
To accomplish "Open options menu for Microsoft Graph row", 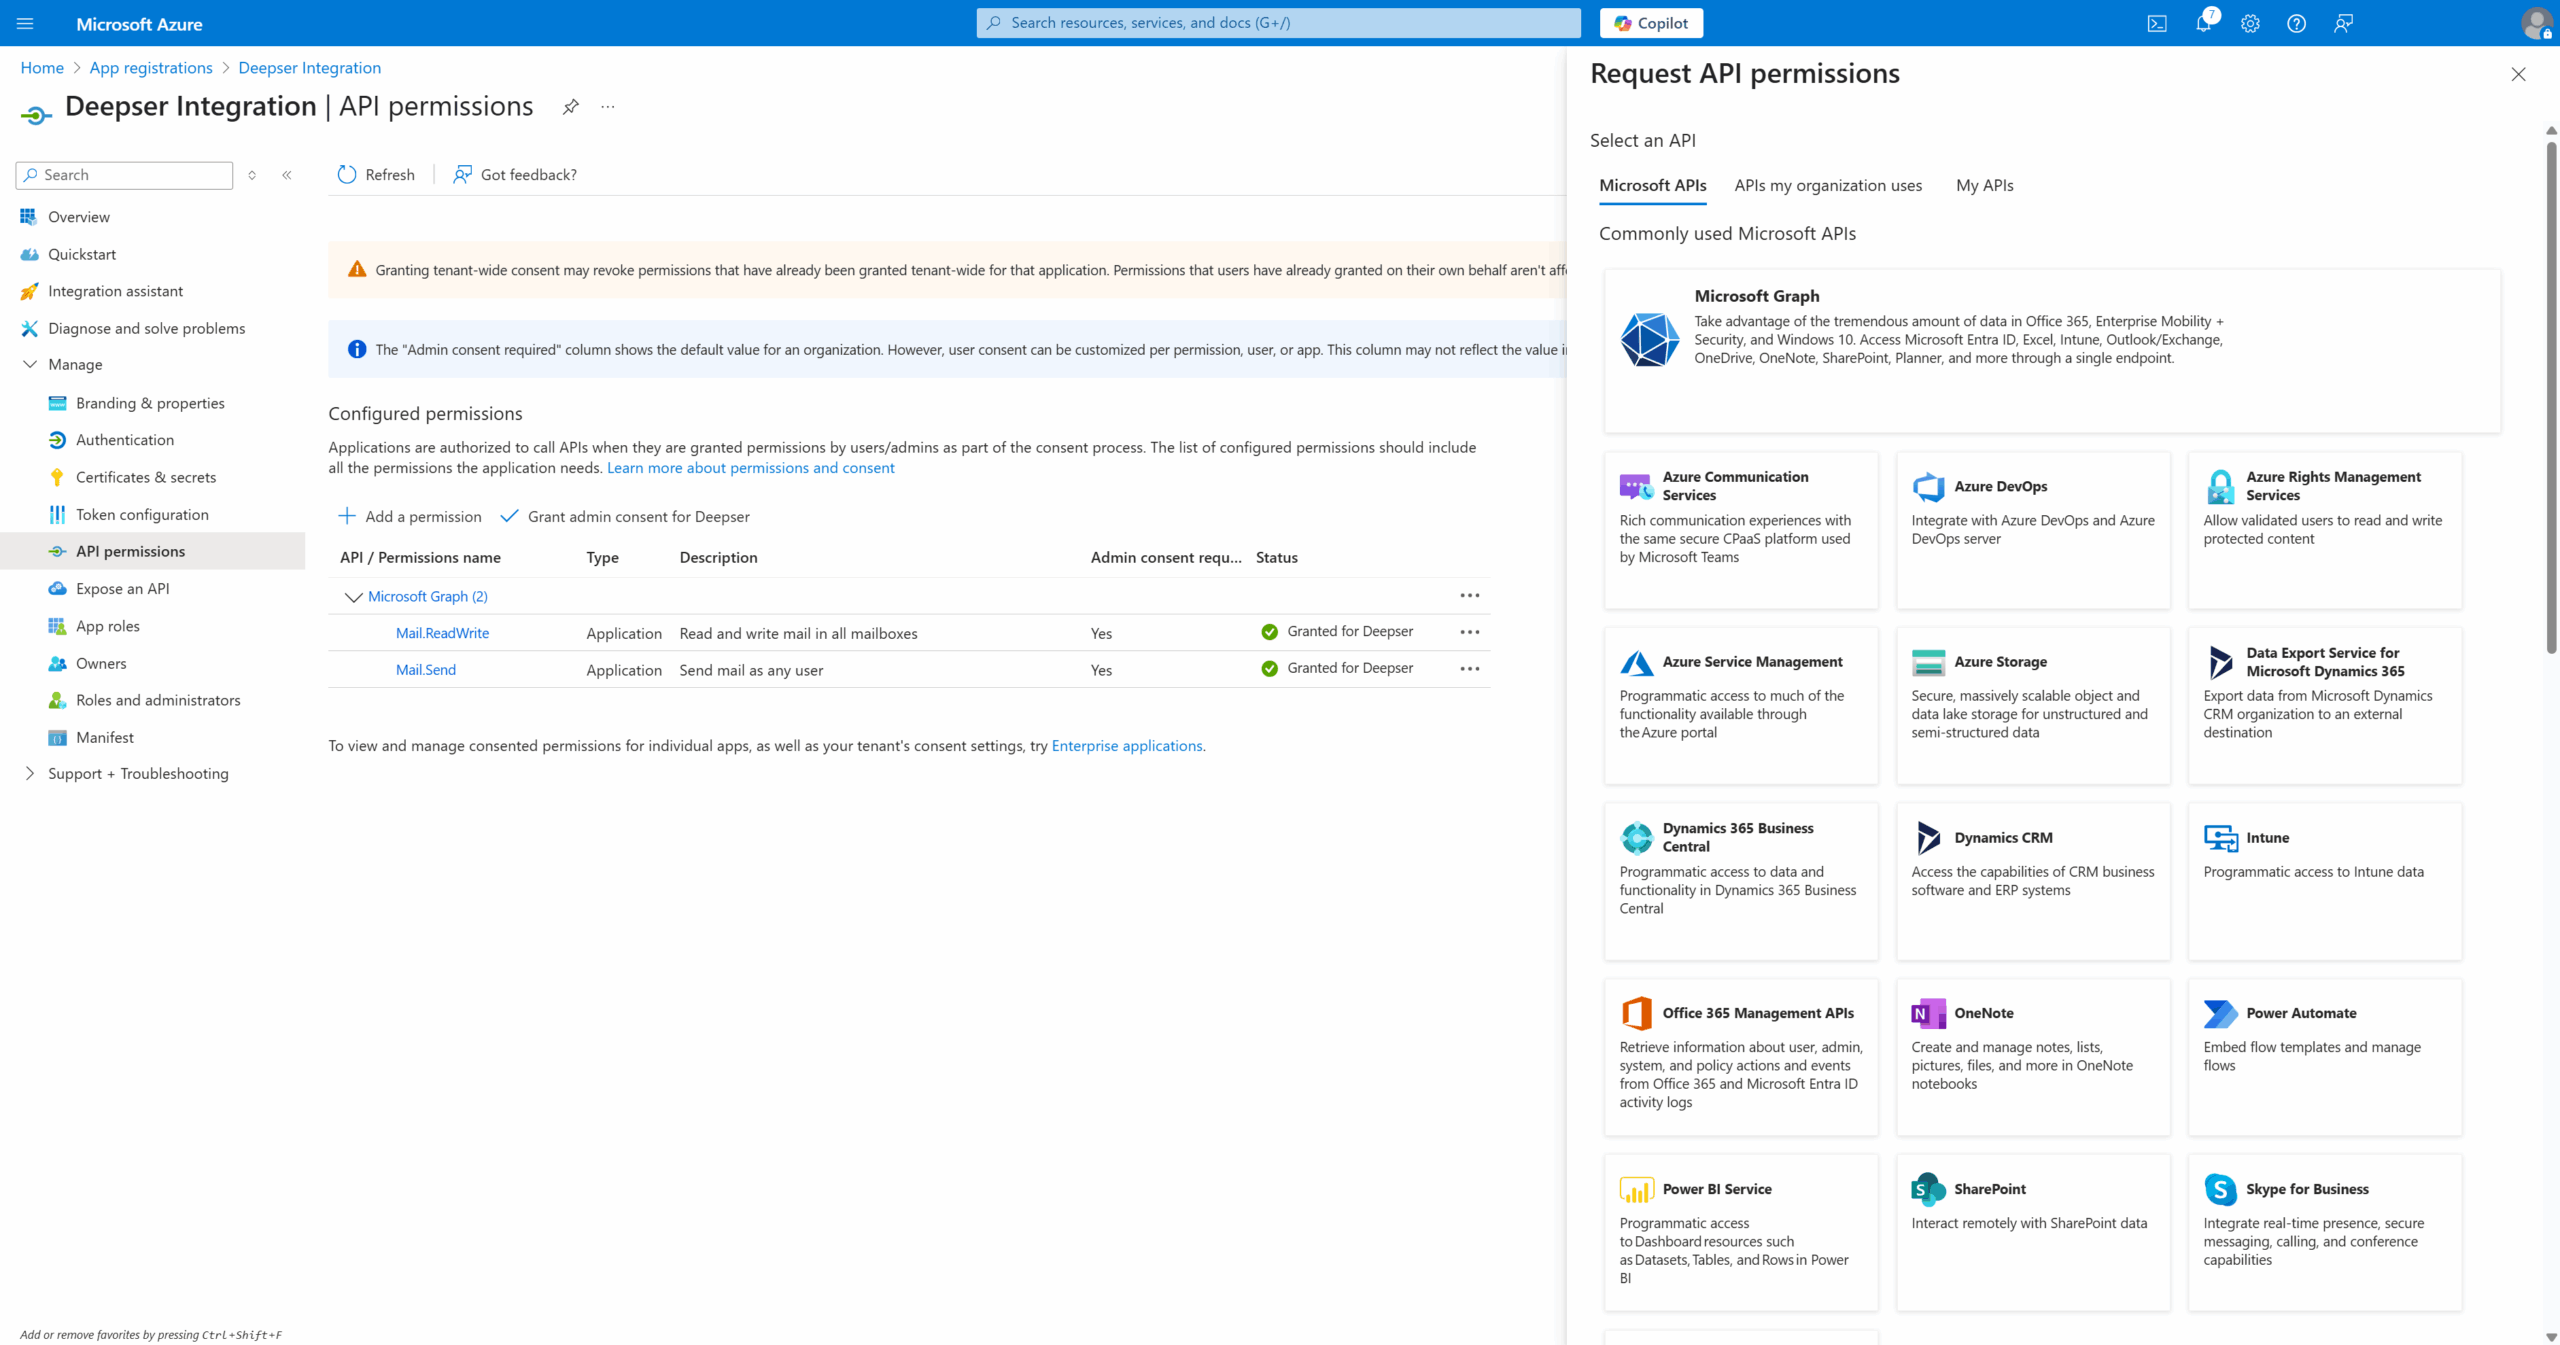I will pos(1469,596).
